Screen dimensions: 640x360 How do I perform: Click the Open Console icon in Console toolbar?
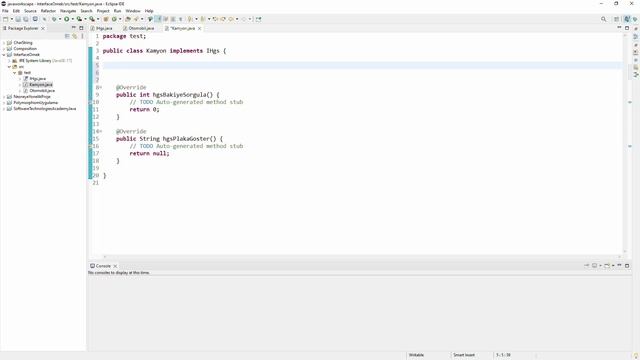[x=607, y=265]
